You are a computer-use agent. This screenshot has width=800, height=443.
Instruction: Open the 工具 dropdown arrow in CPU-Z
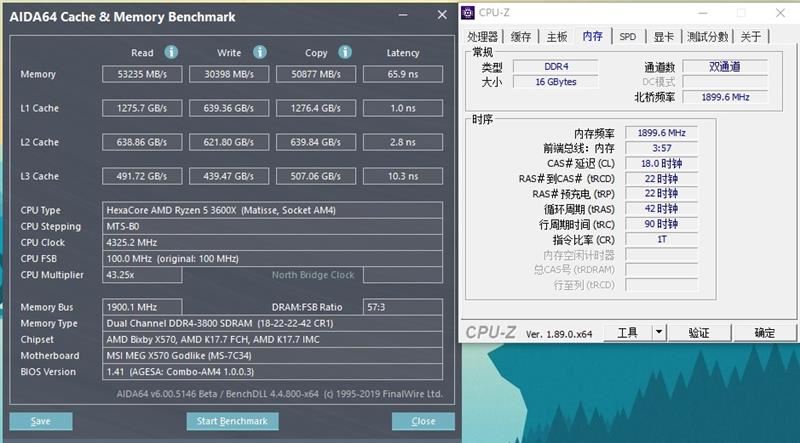coord(659,333)
